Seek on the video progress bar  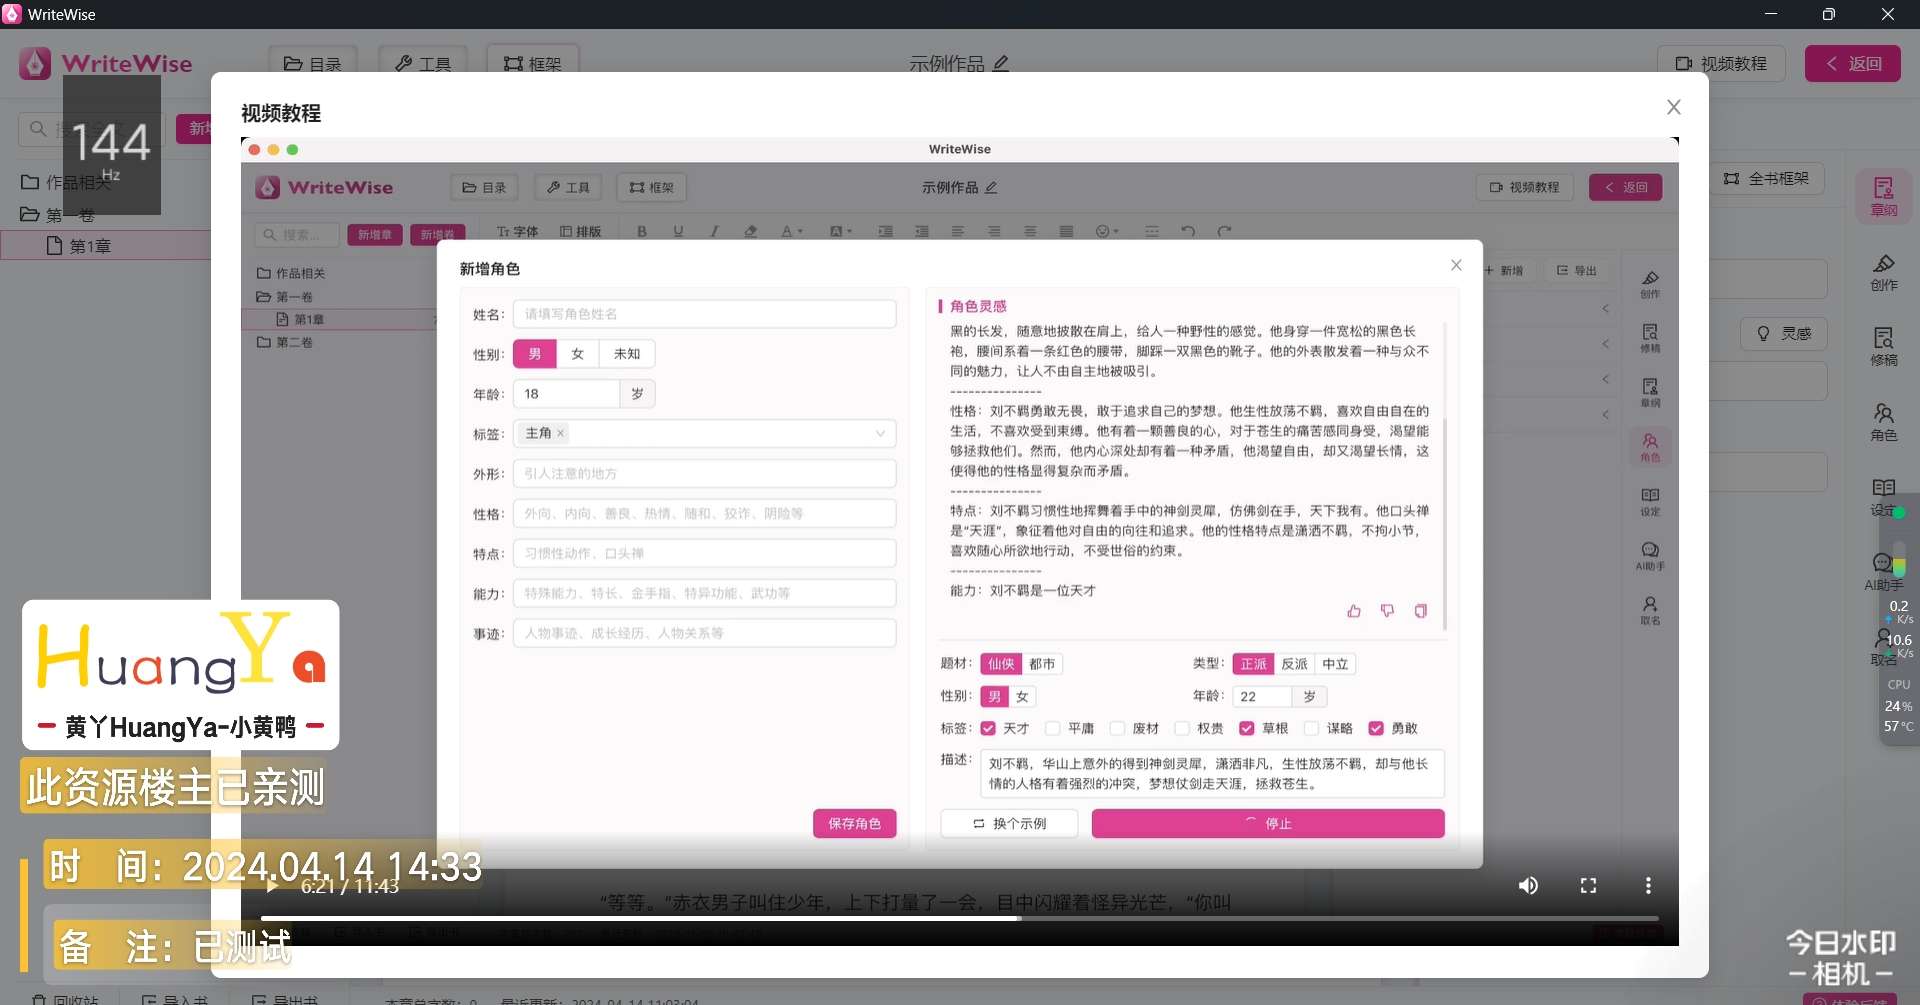tap(959, 918)
